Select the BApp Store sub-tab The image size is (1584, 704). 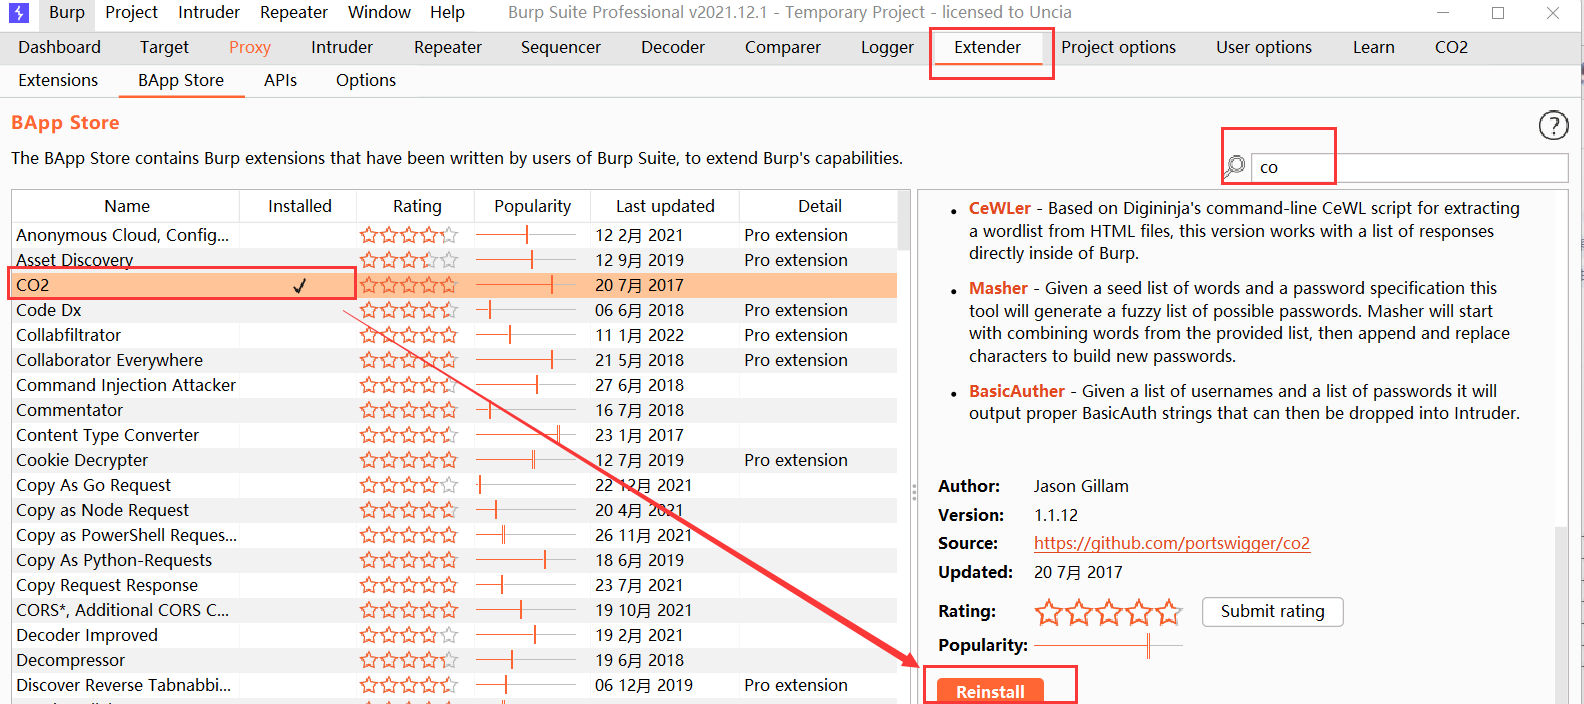[181, 80]
